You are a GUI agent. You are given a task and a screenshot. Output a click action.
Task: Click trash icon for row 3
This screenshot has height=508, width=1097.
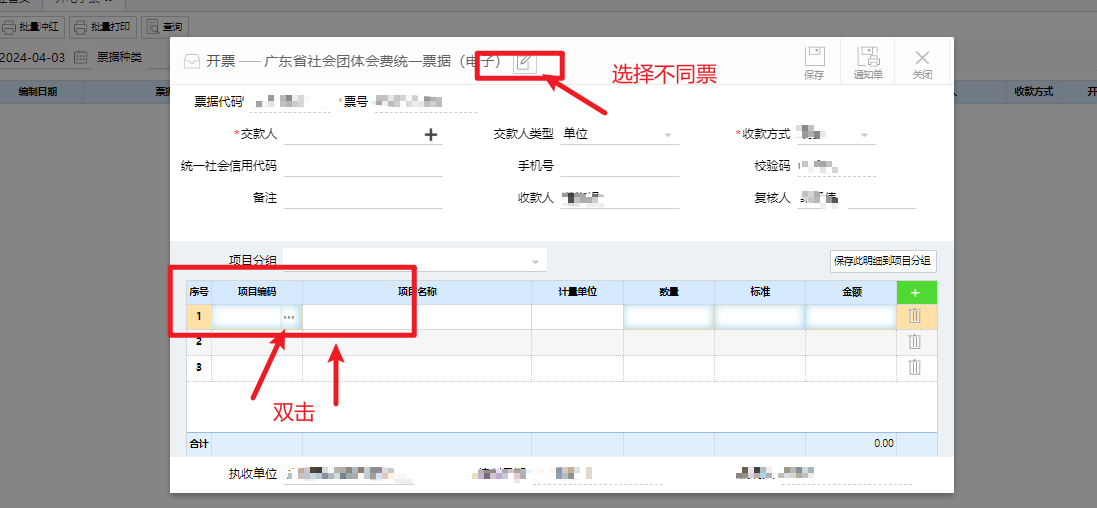[914, 367]
